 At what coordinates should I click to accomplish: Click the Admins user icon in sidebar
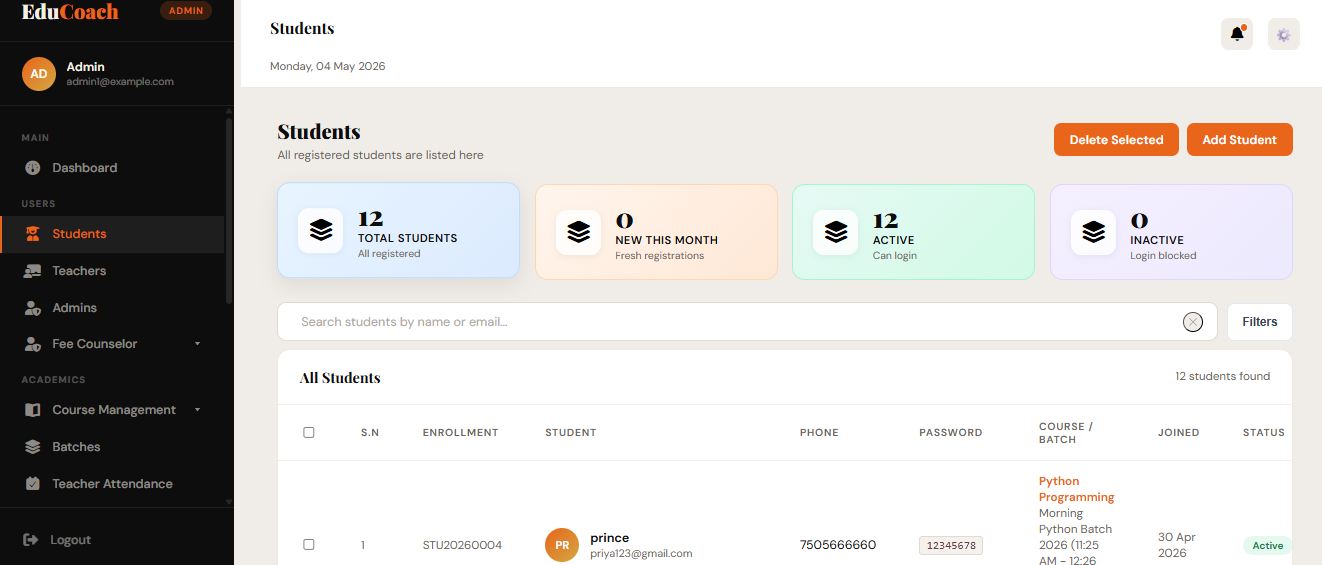(x=33, y=308)
